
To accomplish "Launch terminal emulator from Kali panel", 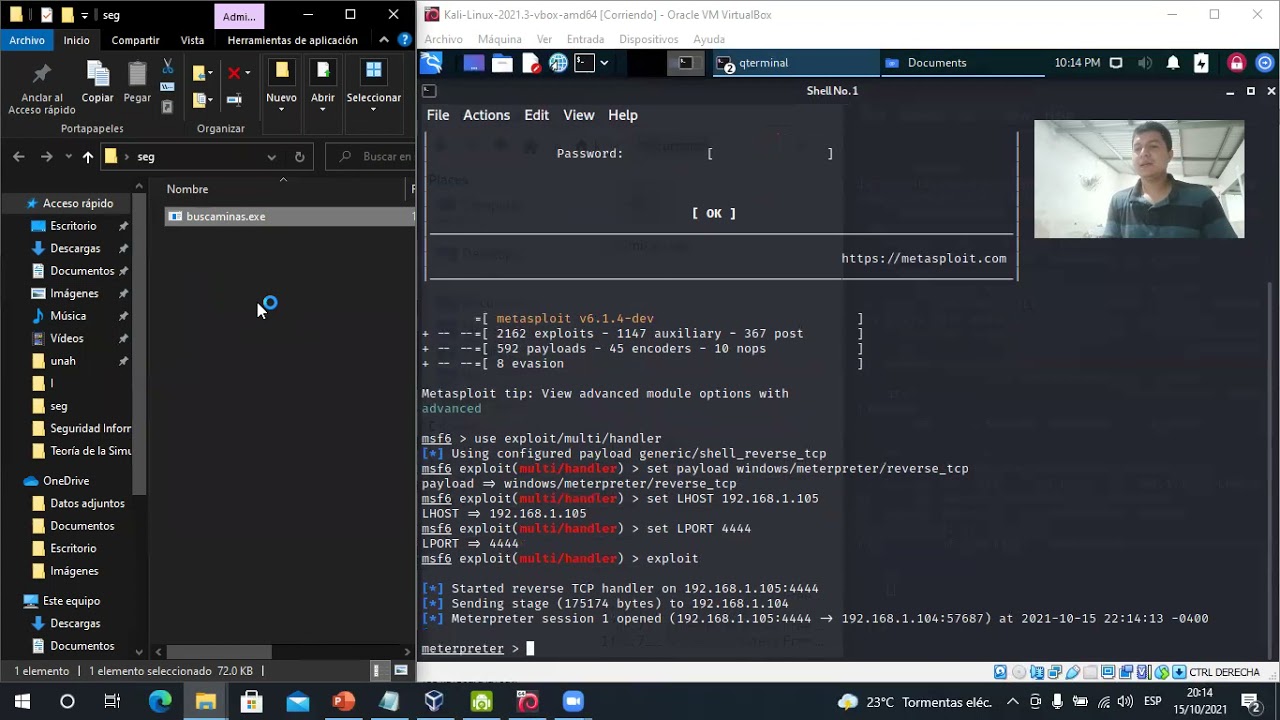I will click(x=584, y=63).
